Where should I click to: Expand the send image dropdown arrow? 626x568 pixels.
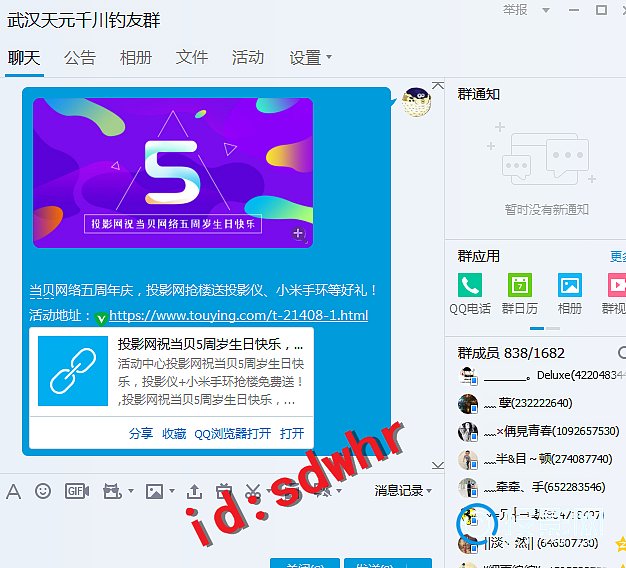[172, 491]
